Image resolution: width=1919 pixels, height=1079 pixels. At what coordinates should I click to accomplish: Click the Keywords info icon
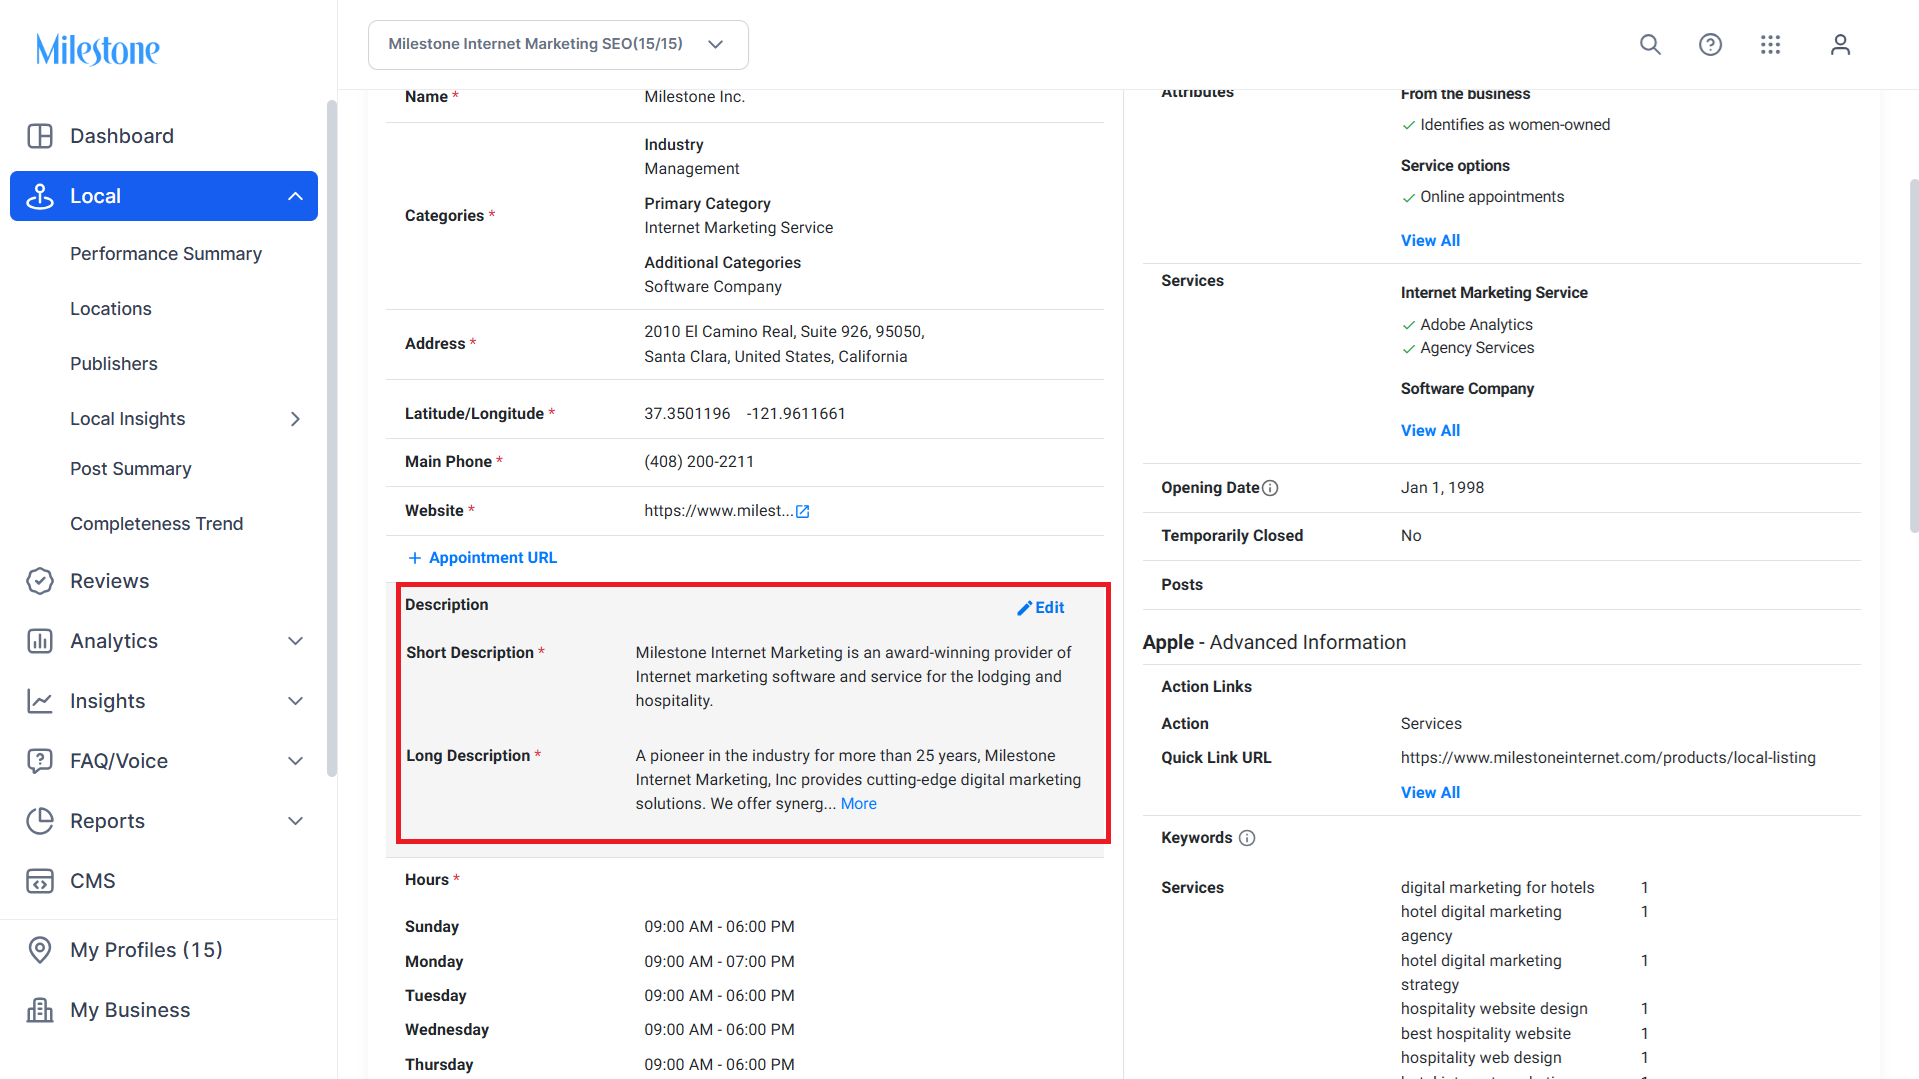tap(1247, 838)
